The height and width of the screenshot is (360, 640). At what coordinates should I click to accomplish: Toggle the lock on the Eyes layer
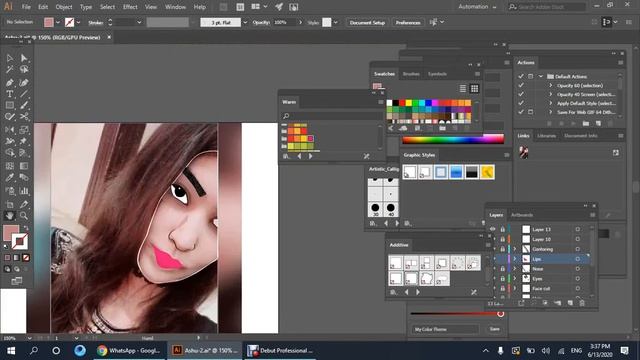[x=502, y=278]
